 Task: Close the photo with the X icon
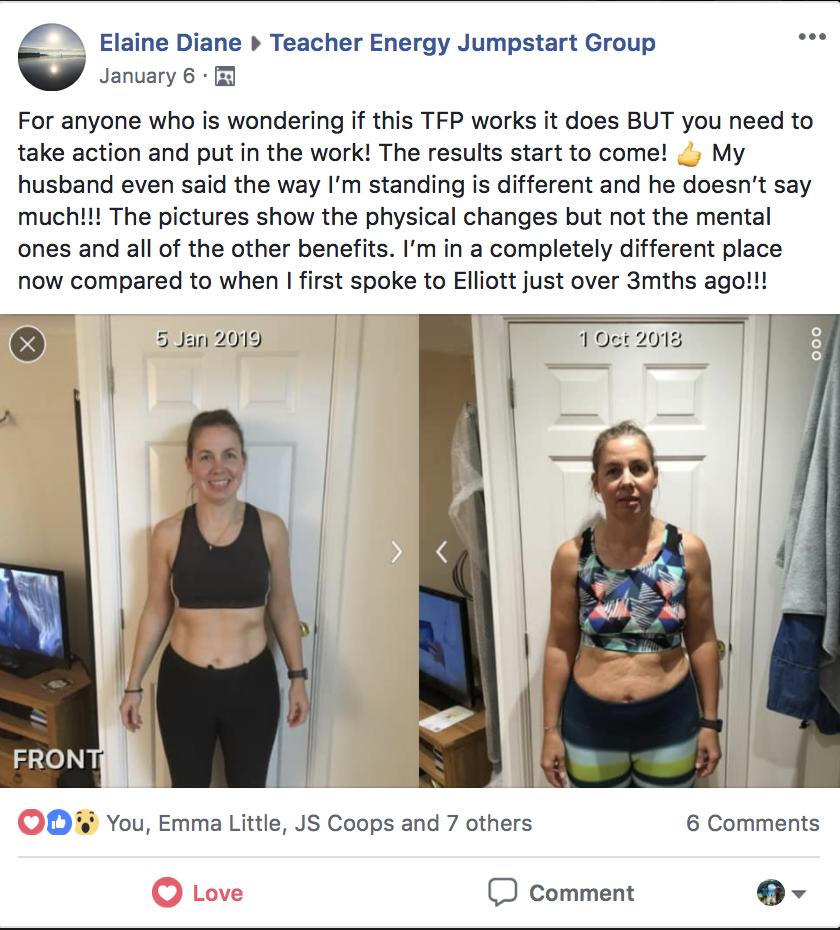[27, 344]
